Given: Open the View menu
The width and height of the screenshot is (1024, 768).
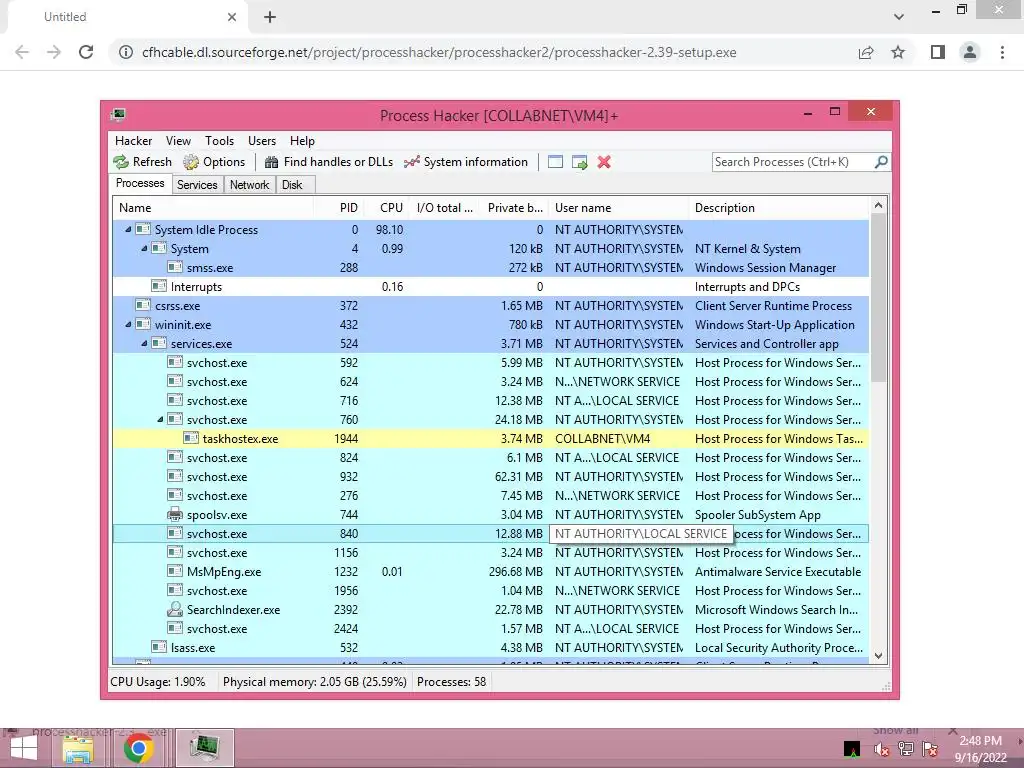Looking at the screenshot, I should [x=178, y=140].
